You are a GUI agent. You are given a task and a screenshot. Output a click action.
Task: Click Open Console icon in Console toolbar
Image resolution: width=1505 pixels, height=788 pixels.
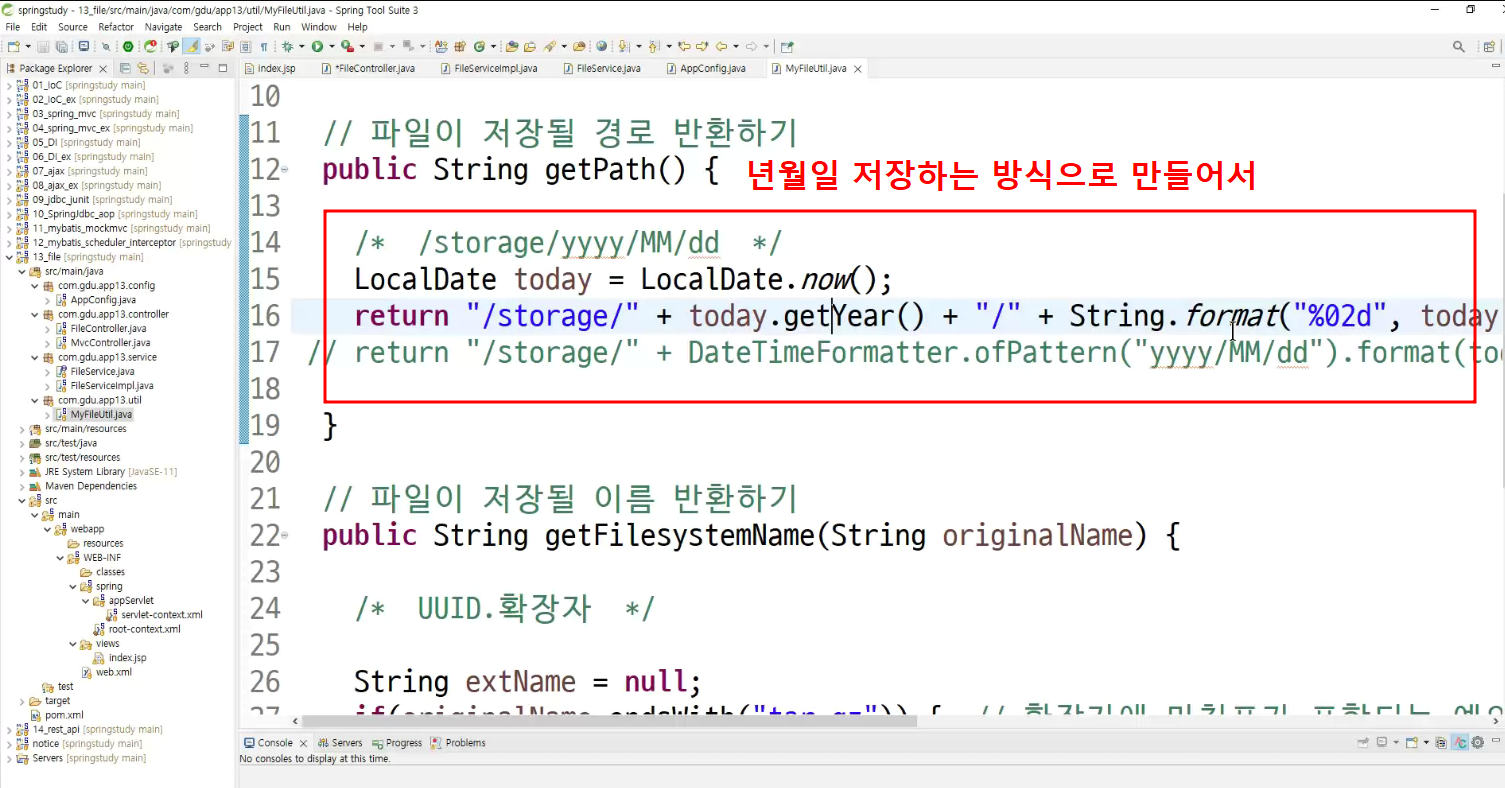click(x=1412, y=743)
